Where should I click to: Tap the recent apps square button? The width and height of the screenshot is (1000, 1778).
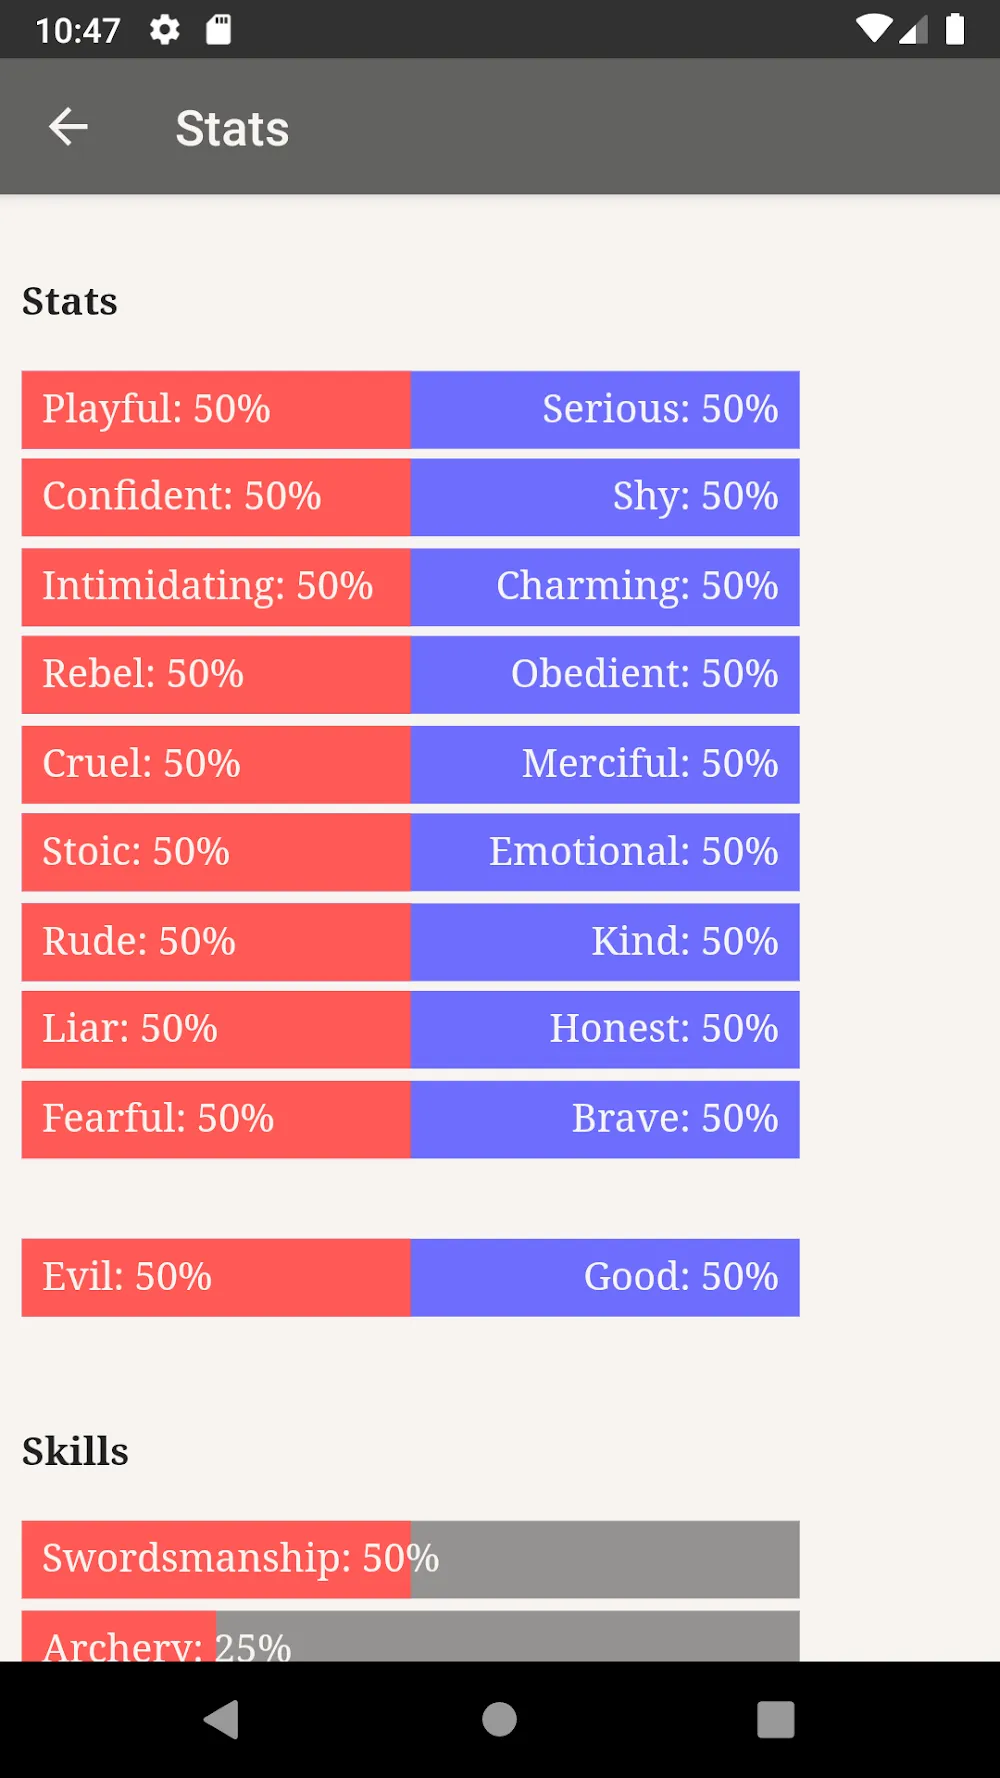click(x=776, y=1720)
